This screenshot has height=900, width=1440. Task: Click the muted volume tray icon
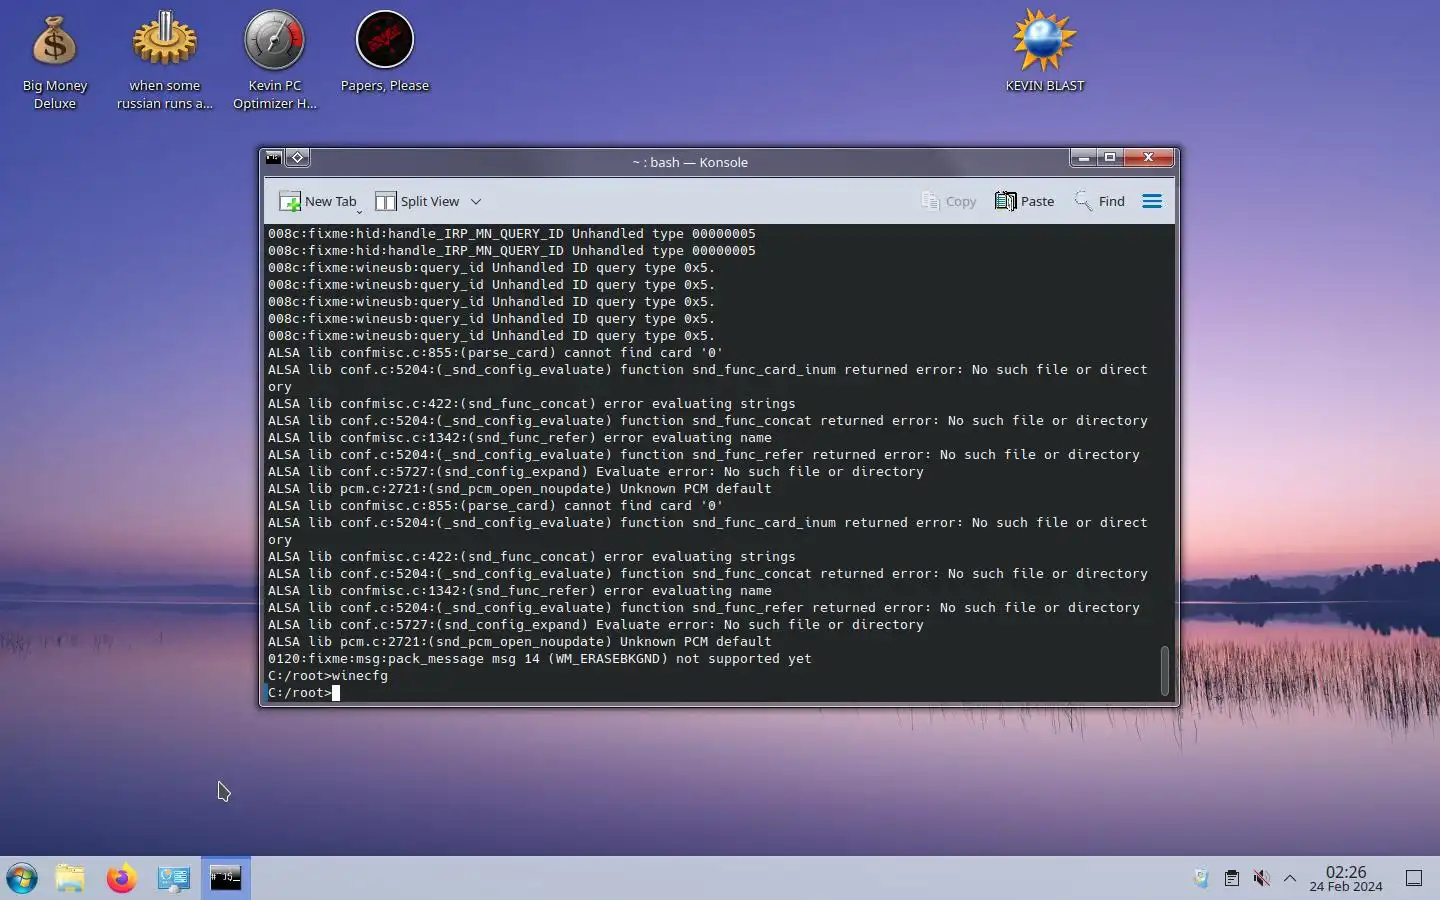coord(1261,878)
